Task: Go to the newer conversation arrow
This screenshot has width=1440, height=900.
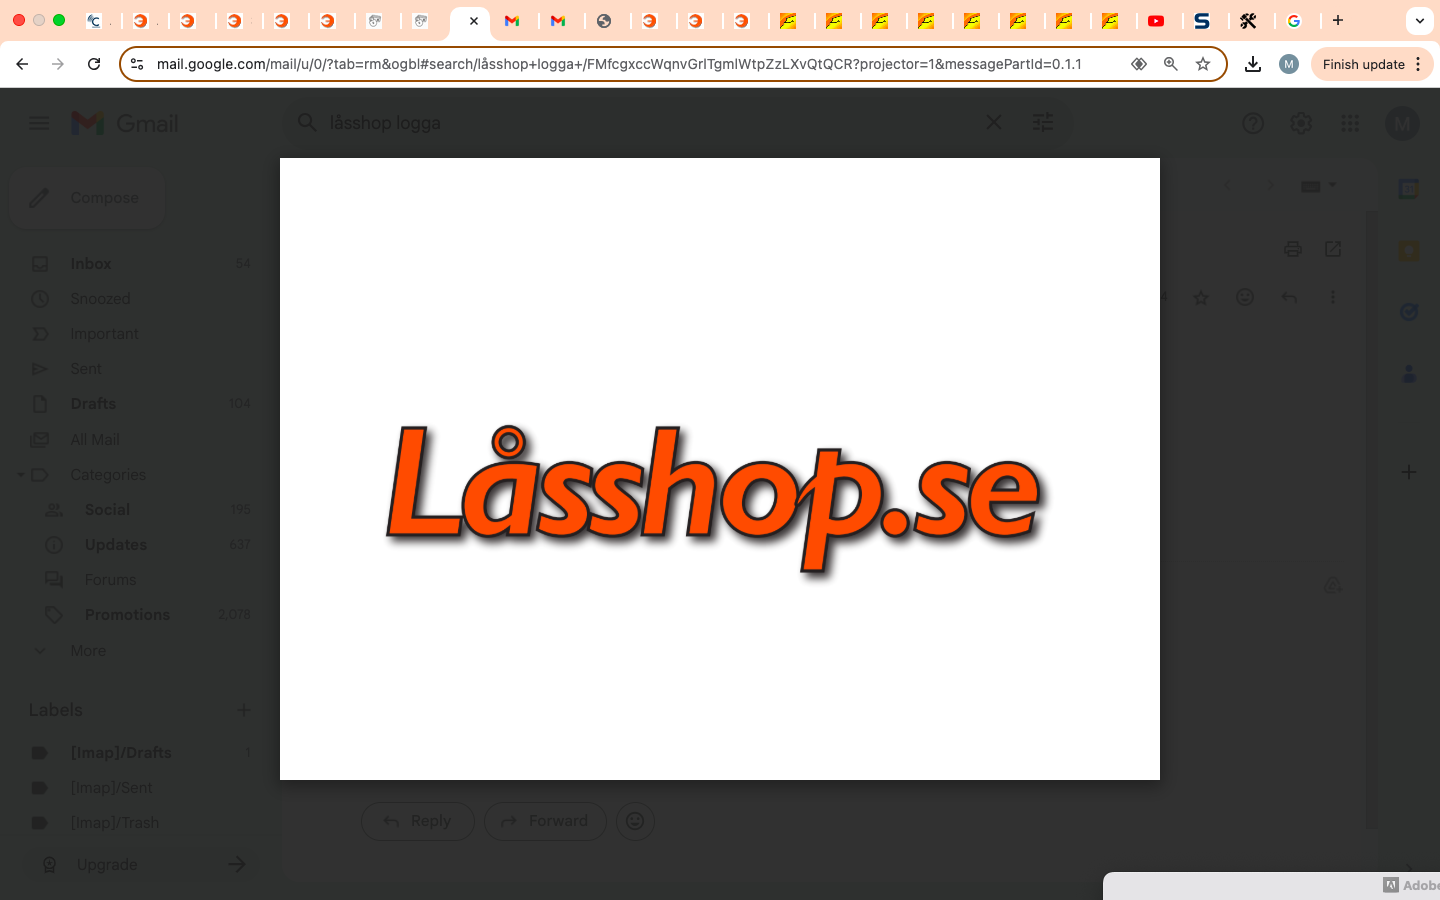Action: tap(1228, 185)
